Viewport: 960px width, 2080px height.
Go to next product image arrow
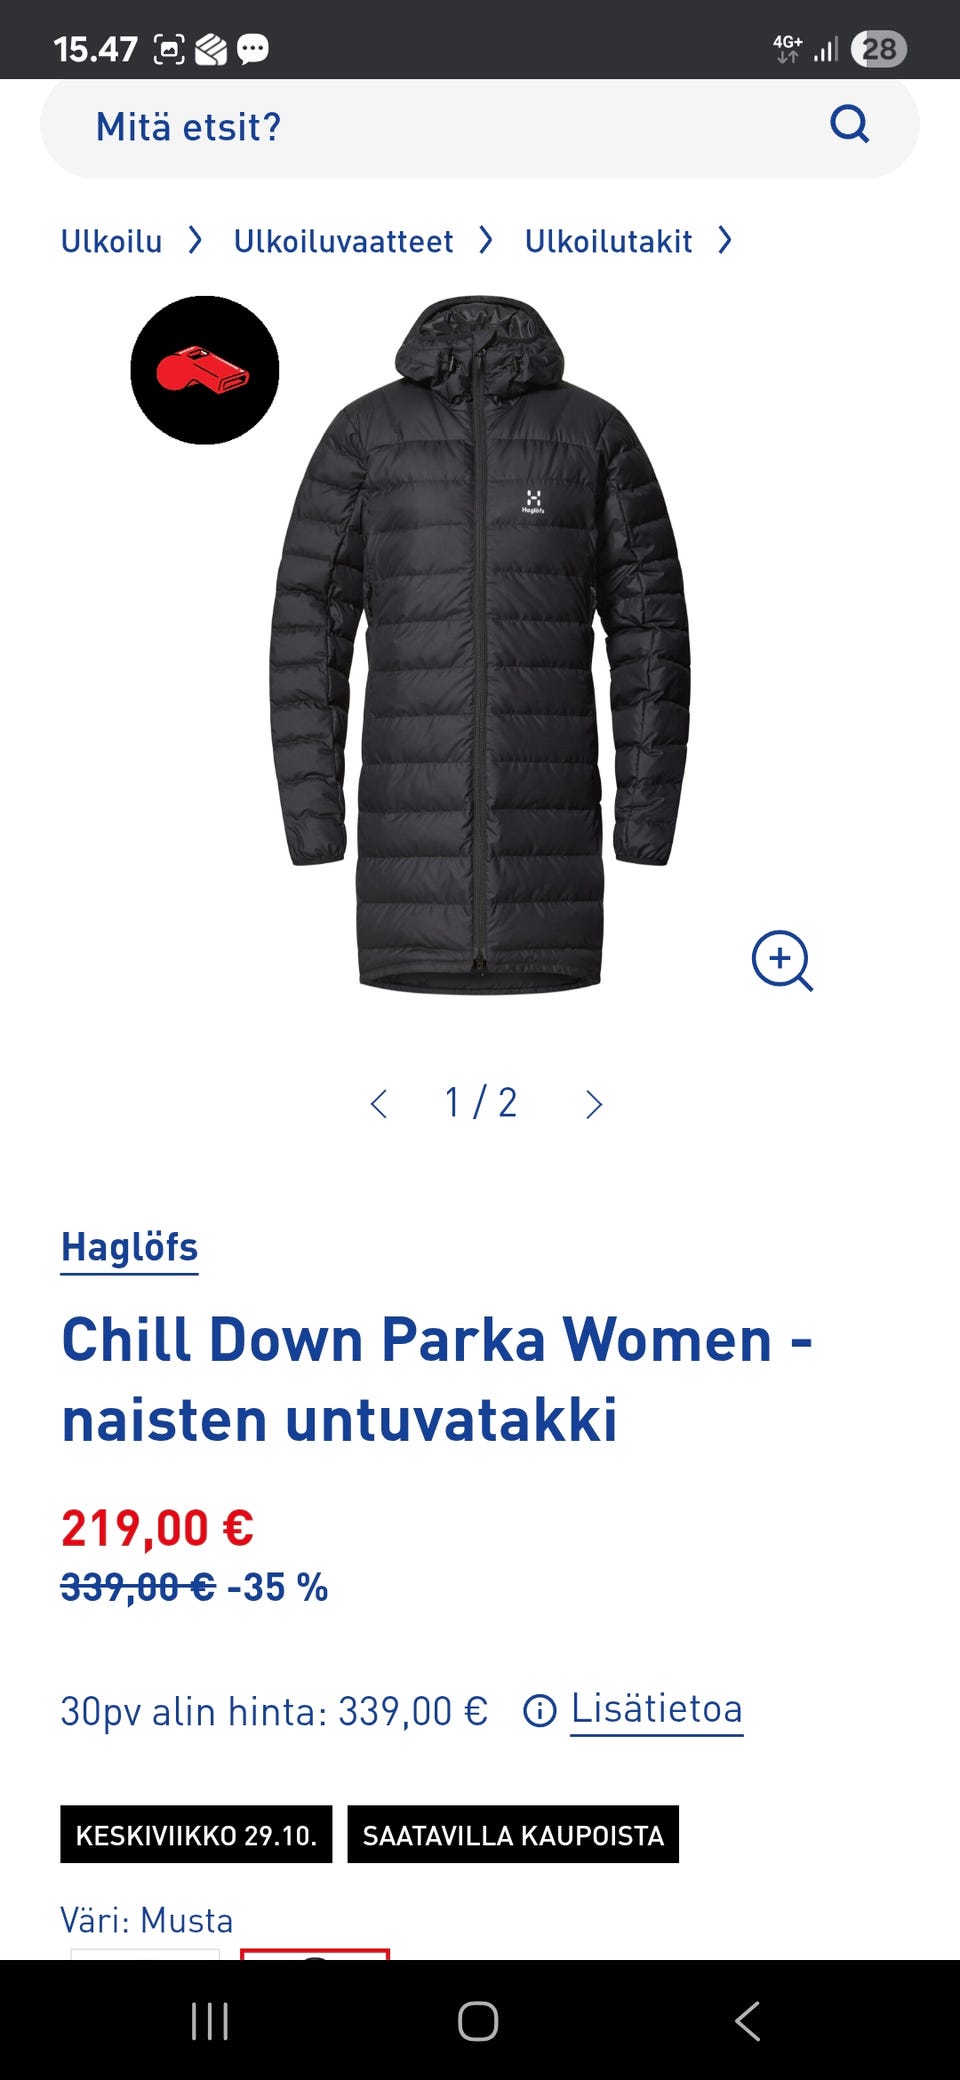[x=594, y=1104]
